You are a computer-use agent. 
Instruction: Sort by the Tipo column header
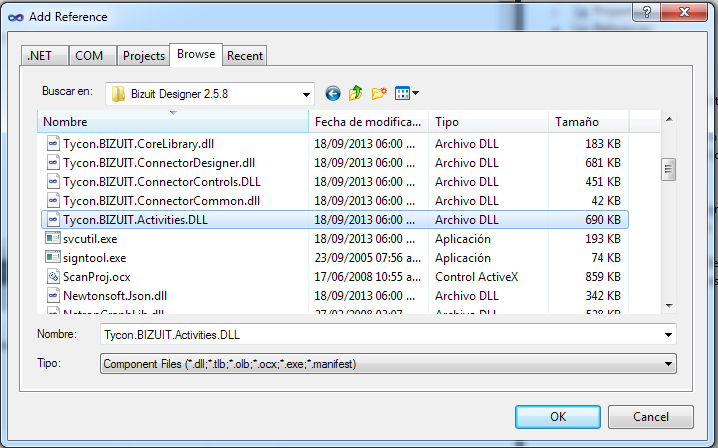tap(488, 122)
